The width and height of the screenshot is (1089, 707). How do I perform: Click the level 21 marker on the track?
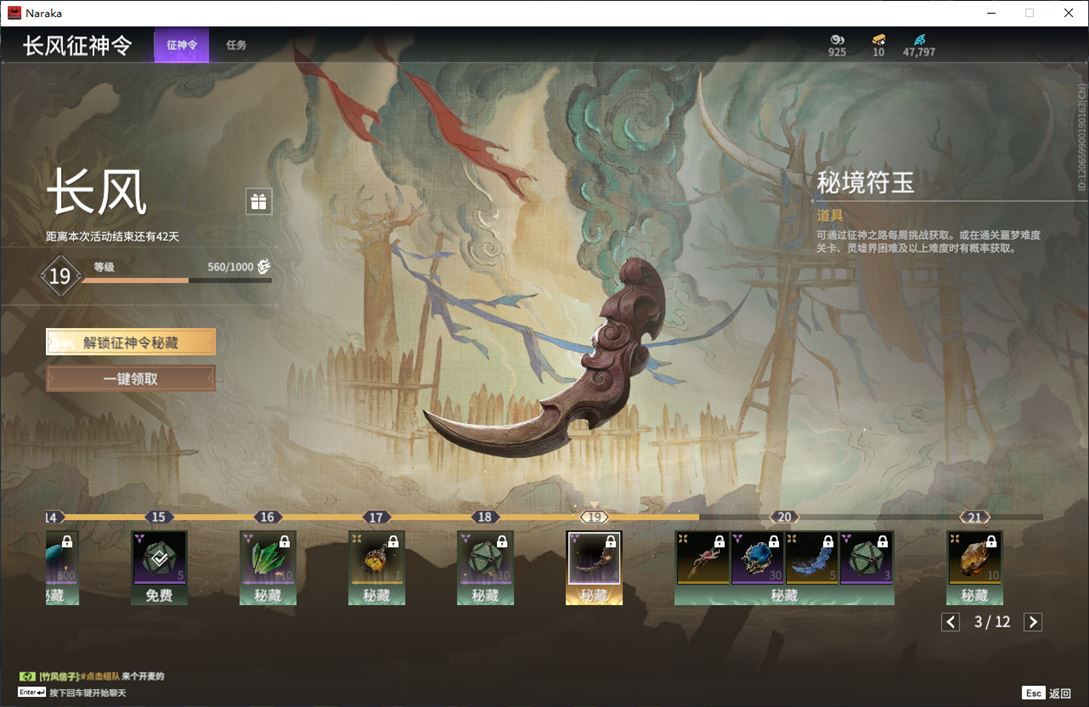[974, 517]
